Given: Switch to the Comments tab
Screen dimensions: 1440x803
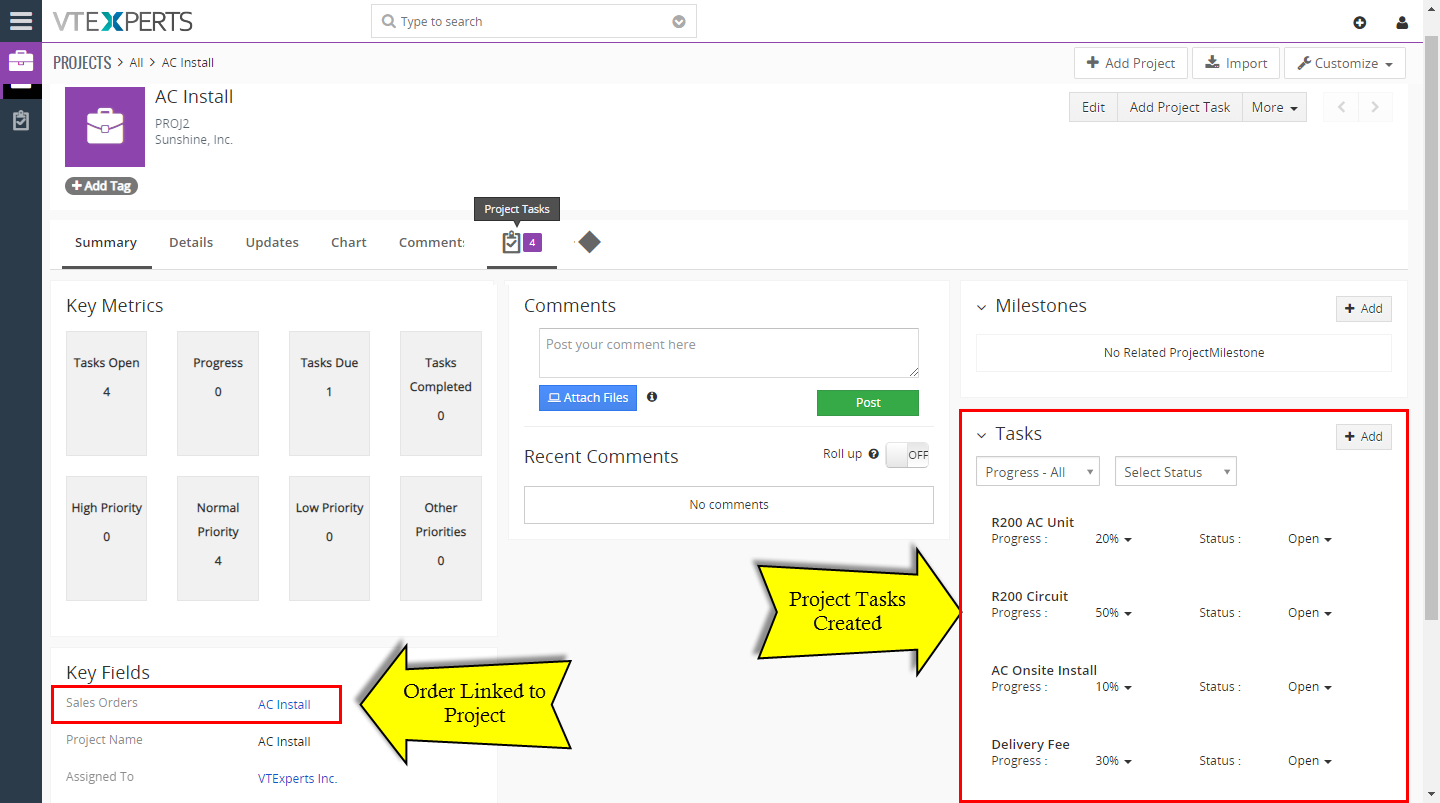Looking at the screenshot, I should click(x=432, y=243).
